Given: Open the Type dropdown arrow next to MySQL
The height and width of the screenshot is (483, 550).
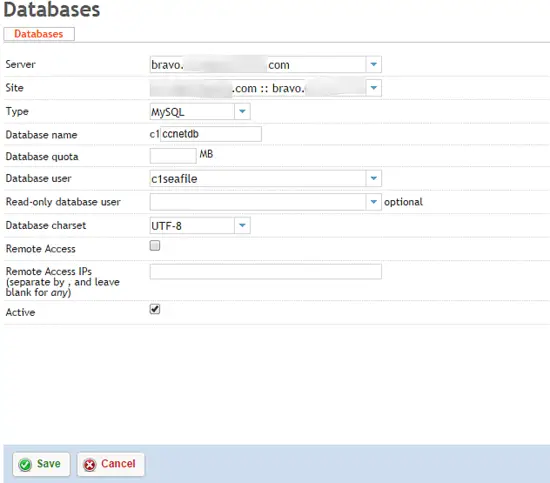Looking at the screenshot, I should pyautogui.click(x=242, y=112).
